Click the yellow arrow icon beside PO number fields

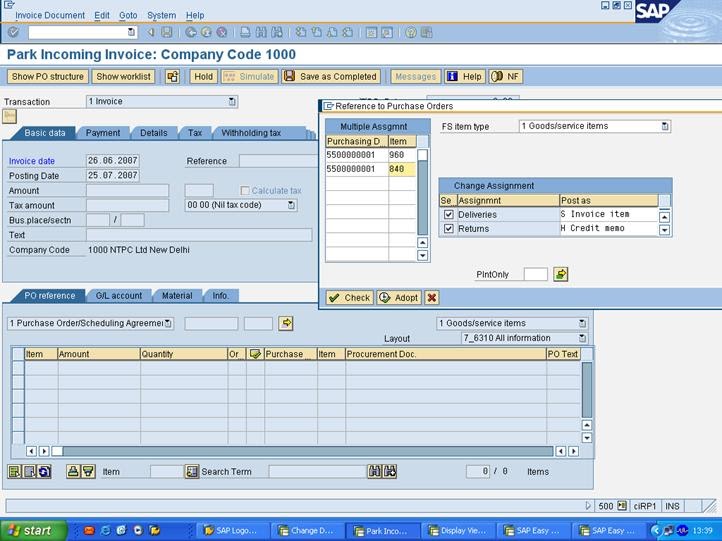click(286, 323)
